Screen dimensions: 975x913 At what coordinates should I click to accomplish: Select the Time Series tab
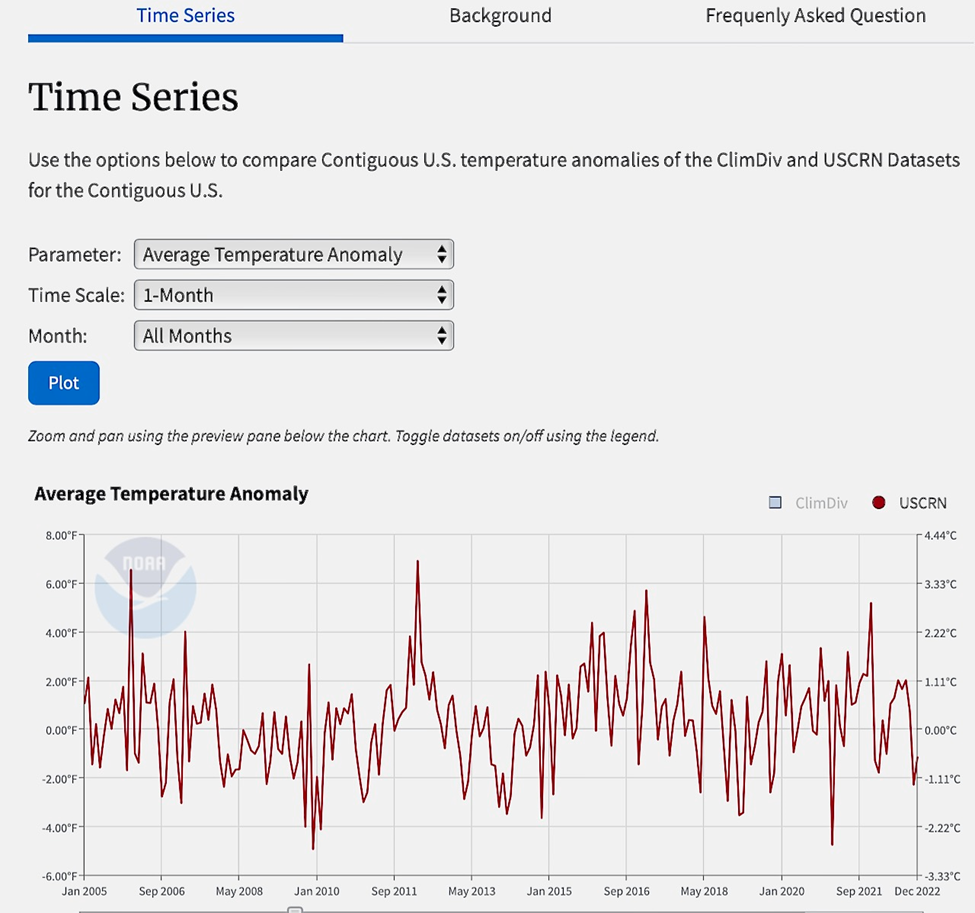coord(186,16)
